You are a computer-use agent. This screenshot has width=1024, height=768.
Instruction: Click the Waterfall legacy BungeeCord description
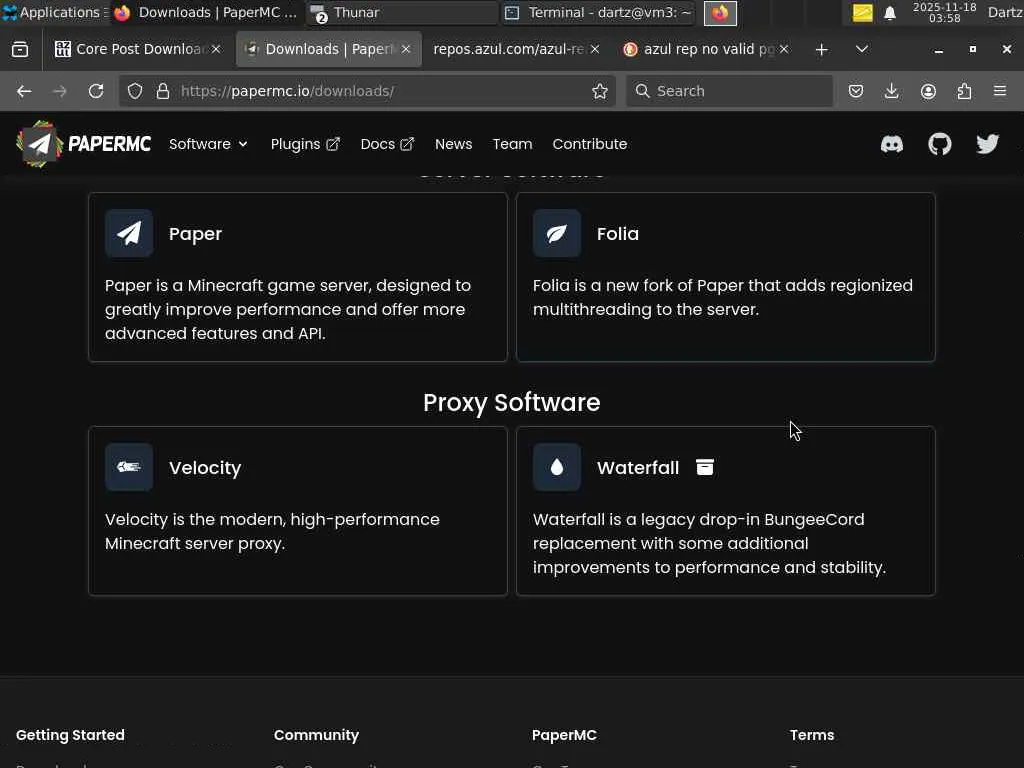709,543
